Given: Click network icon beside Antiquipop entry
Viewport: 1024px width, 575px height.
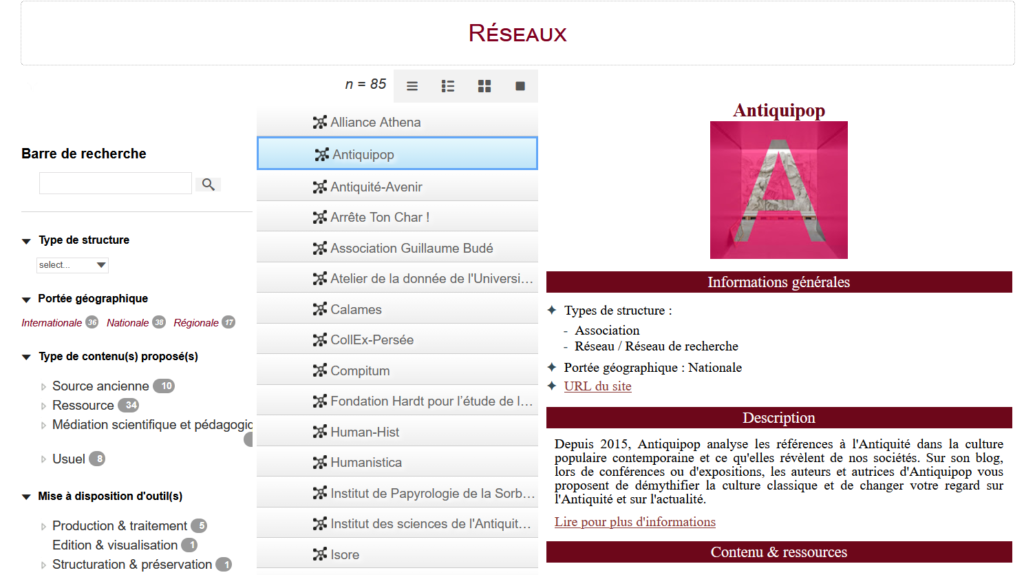Looking at the screenshot, I should pyautogui.click(x=321, y=155).
